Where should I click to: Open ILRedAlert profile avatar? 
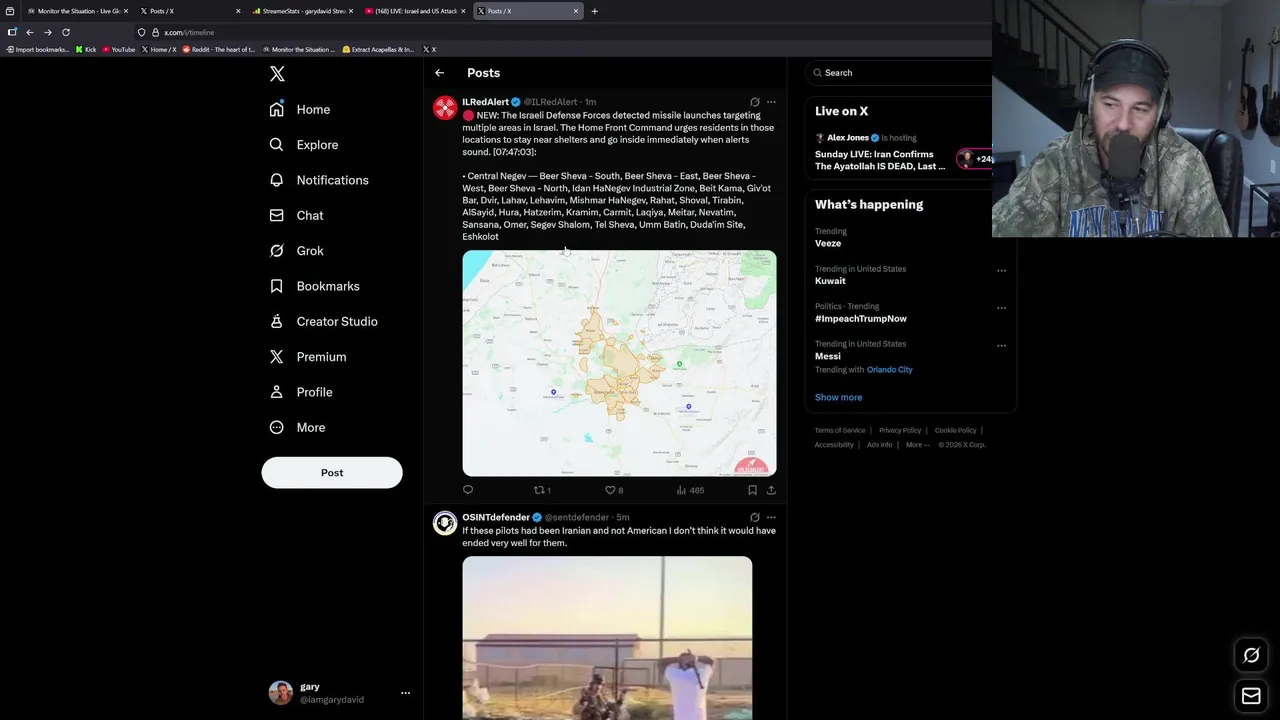[x=445, y=108]
